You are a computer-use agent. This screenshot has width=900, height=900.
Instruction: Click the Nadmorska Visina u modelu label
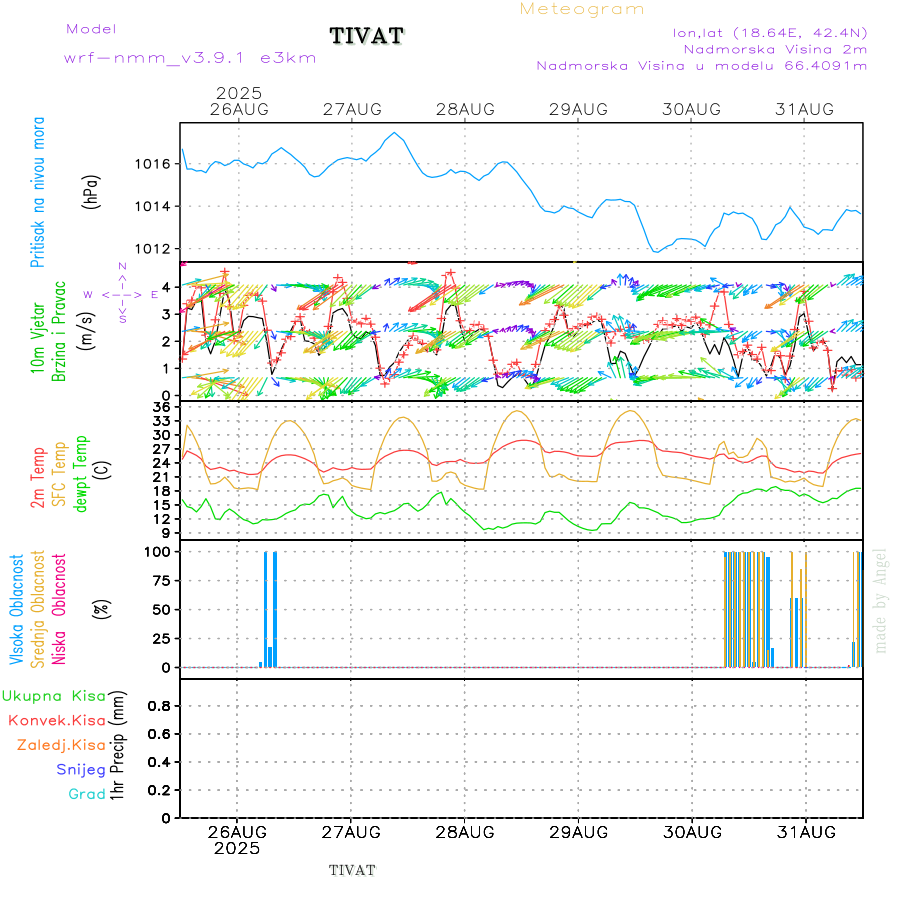pos(701,66)
